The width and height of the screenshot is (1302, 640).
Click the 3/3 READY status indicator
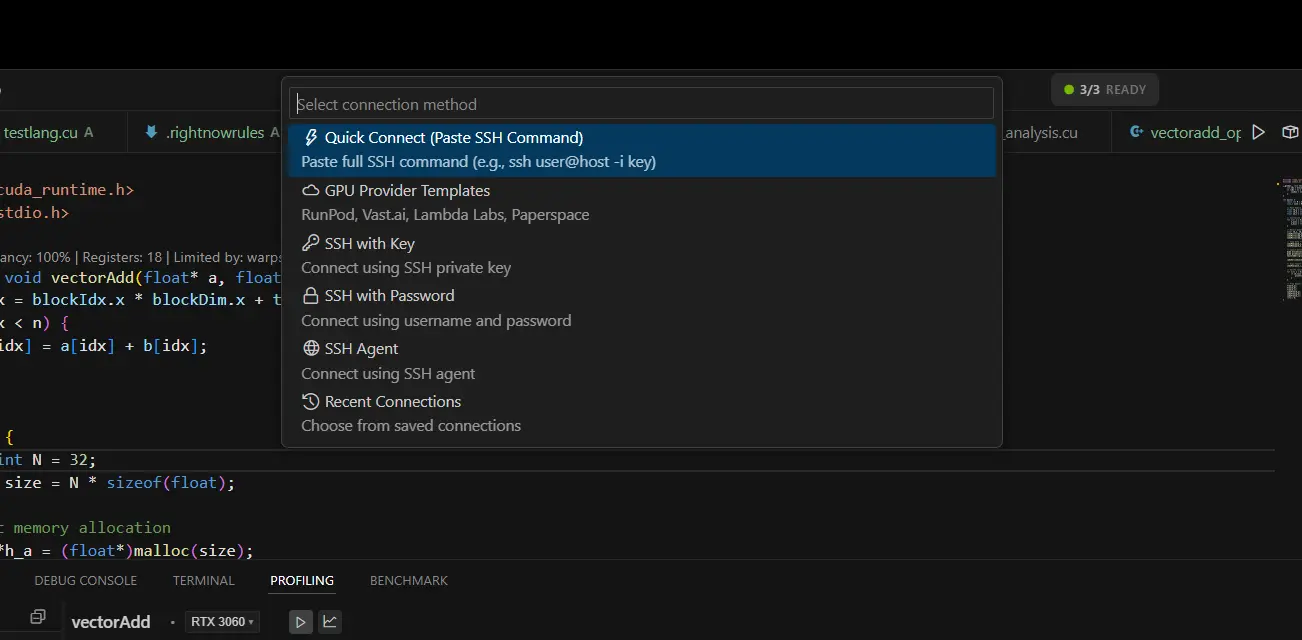pyautogui.click(x=1104, y=89)
